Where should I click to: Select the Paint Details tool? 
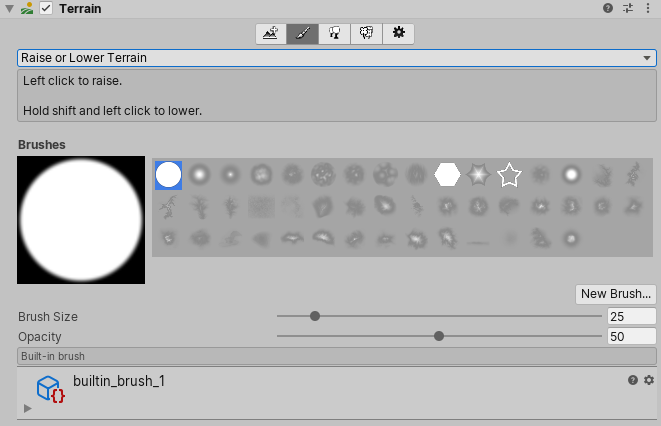[366, 33]
